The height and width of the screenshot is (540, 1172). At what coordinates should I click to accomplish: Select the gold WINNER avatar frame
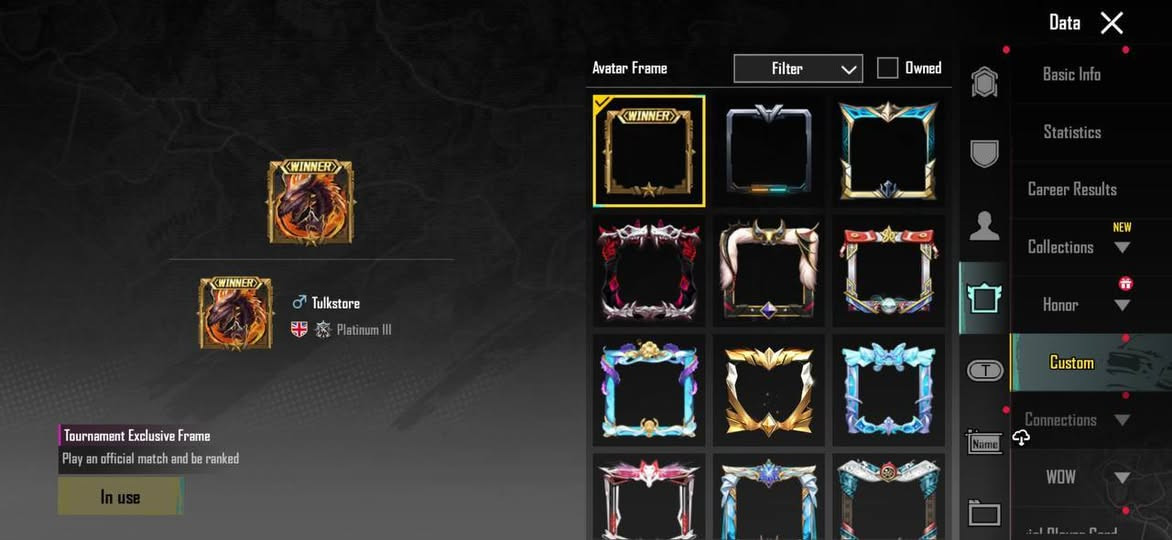pos(649,150)
